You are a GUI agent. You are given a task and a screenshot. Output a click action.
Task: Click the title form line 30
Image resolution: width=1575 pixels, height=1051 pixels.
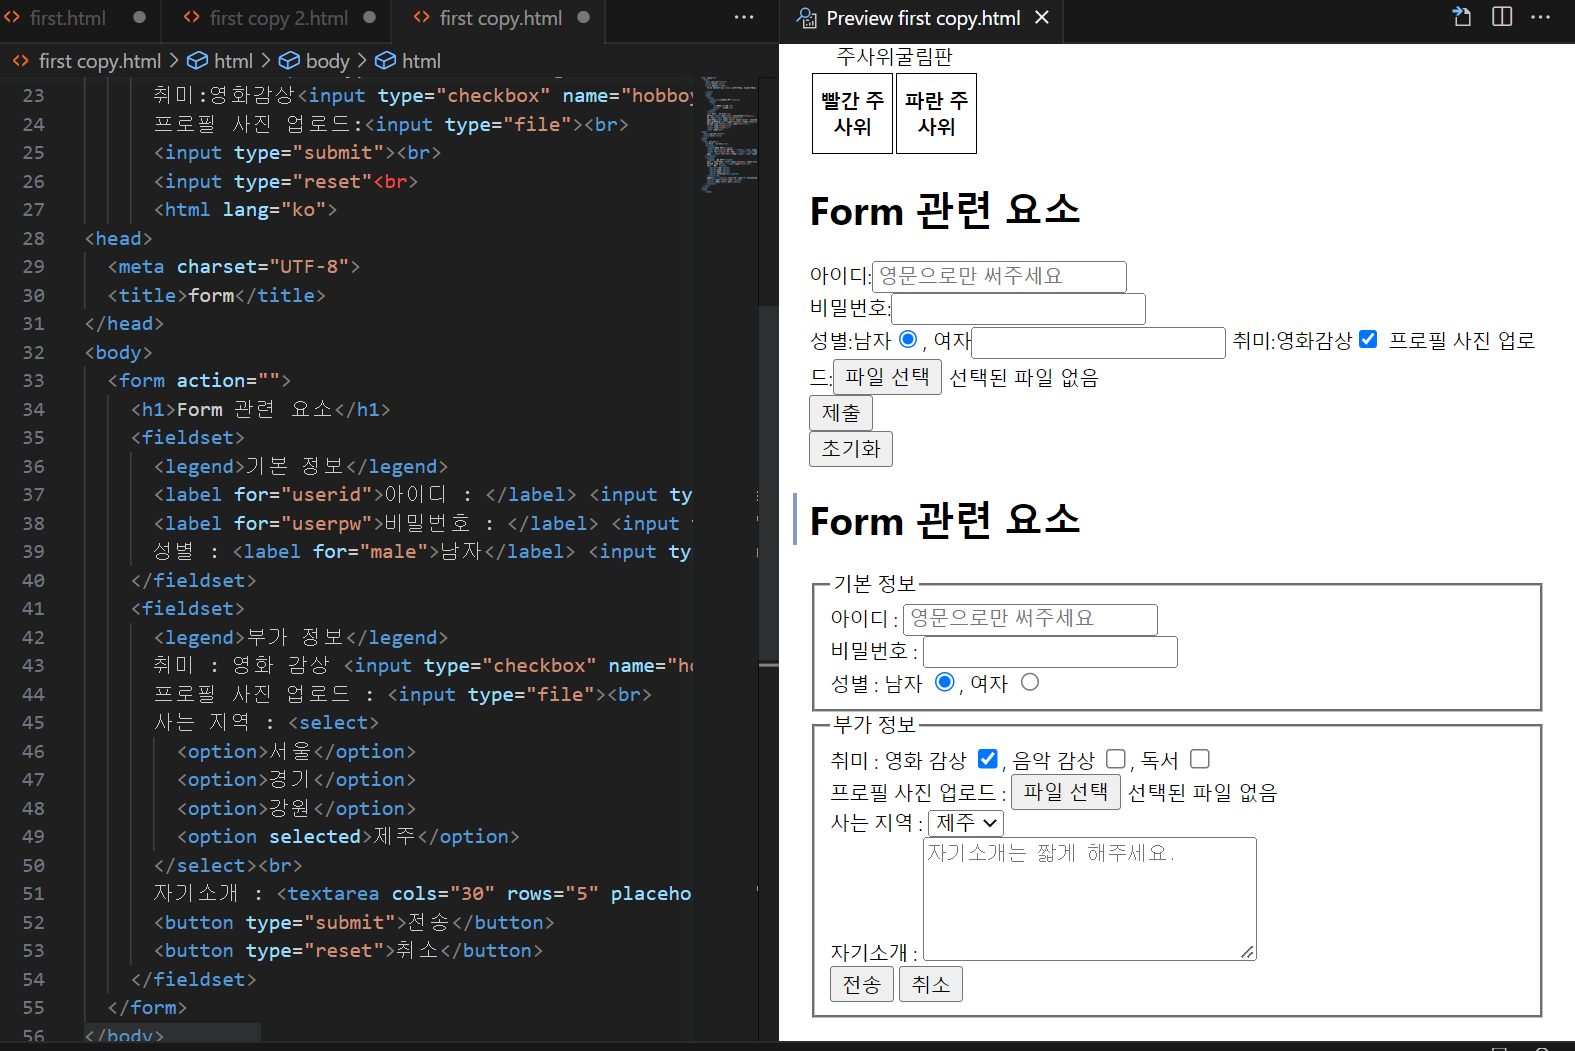(x=216, y=296)
